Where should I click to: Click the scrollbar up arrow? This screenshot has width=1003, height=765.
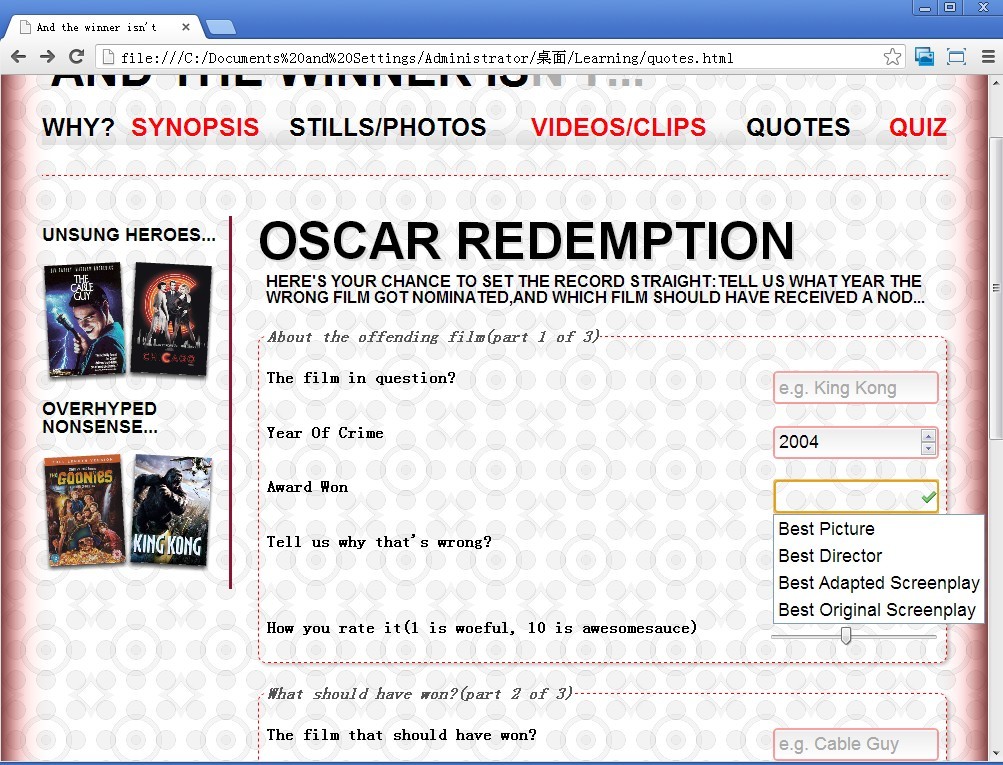point(996,83)
